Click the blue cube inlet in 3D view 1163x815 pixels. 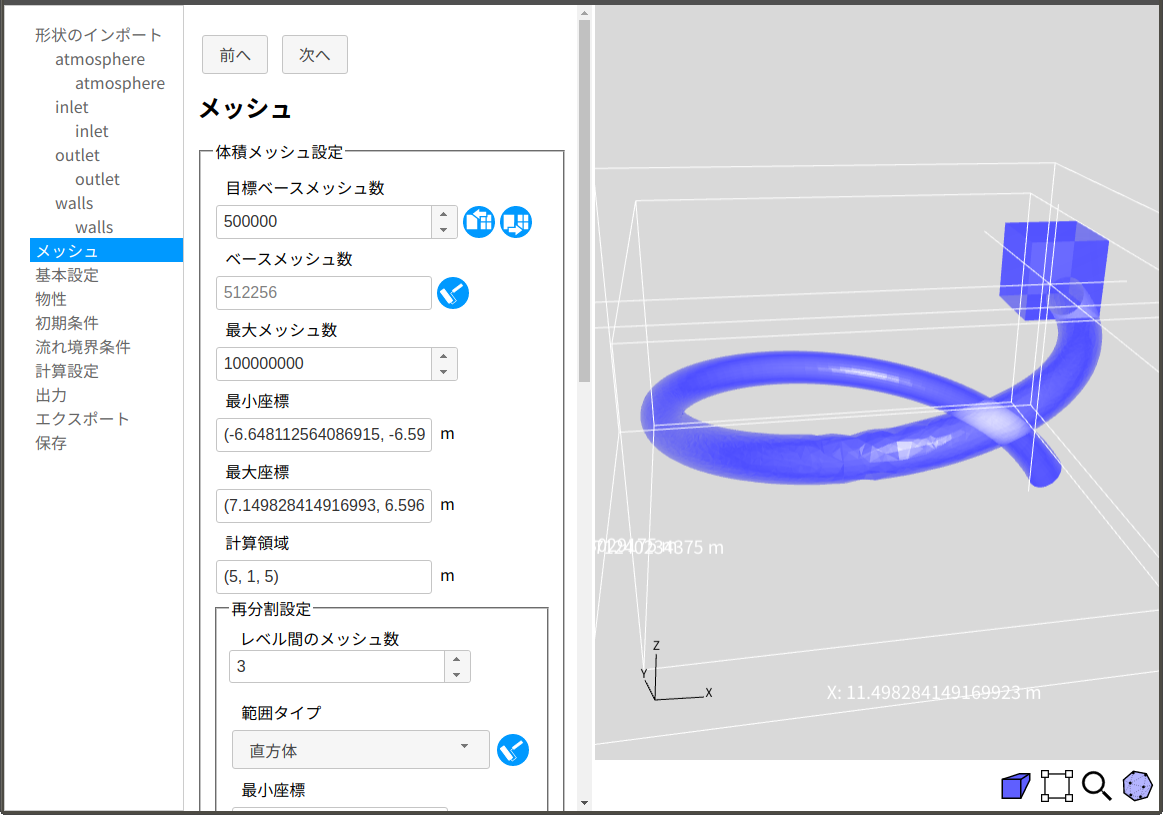(x=1053, y=269)
